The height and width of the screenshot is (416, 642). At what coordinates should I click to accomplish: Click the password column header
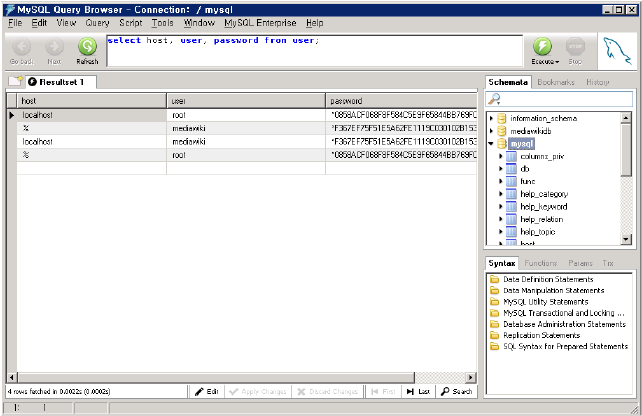pyautogui.click(x=400, y=101)
